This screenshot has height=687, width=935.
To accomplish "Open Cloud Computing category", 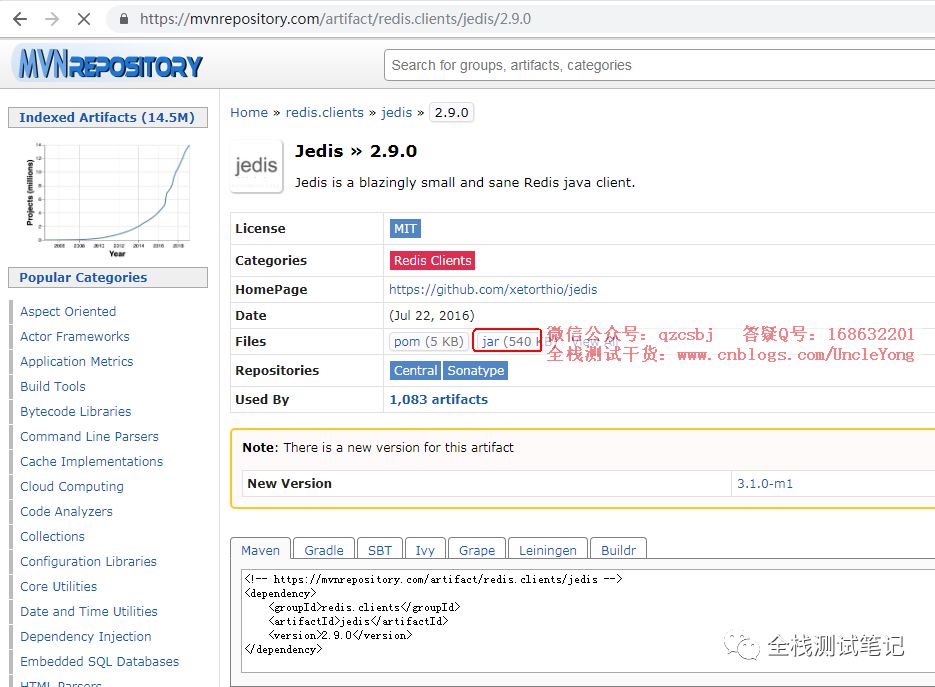I will (x=72, y=487).
